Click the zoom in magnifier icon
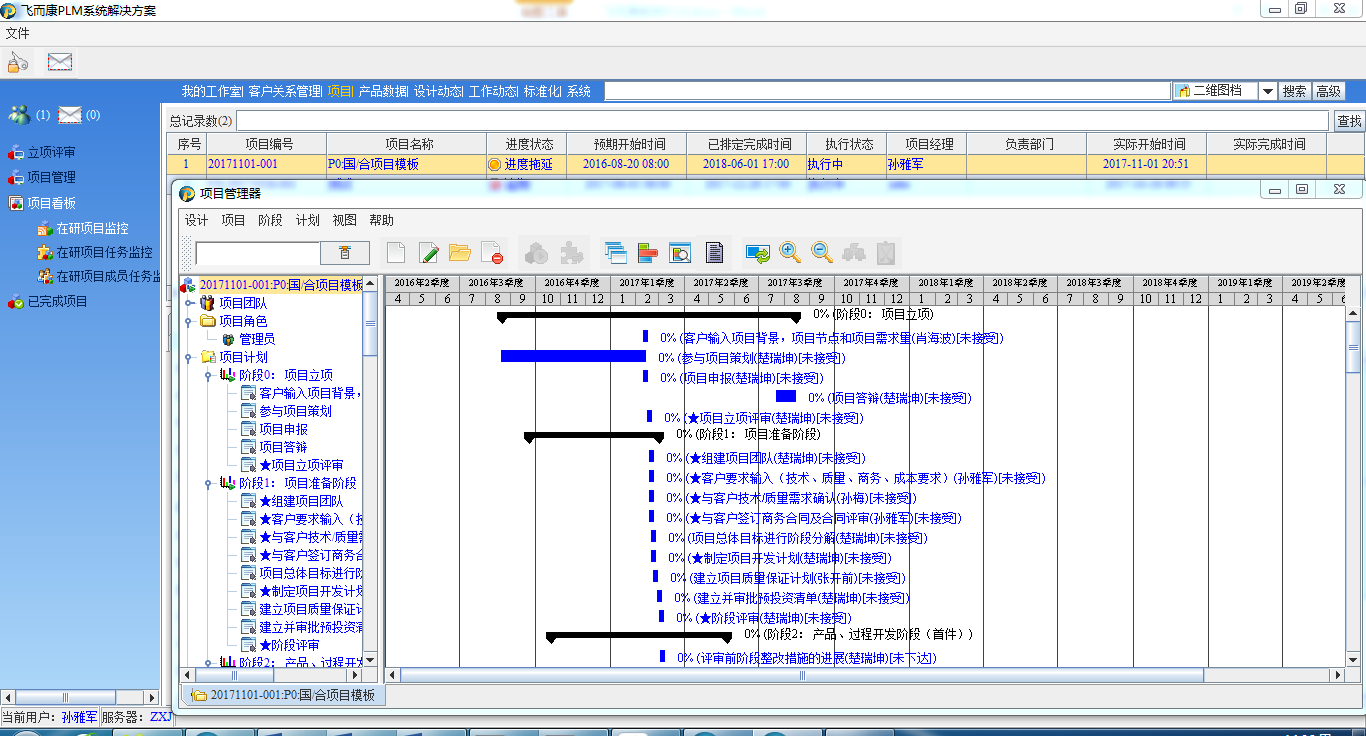Screen dimensions: 1366x736 (x=790, y=253)
